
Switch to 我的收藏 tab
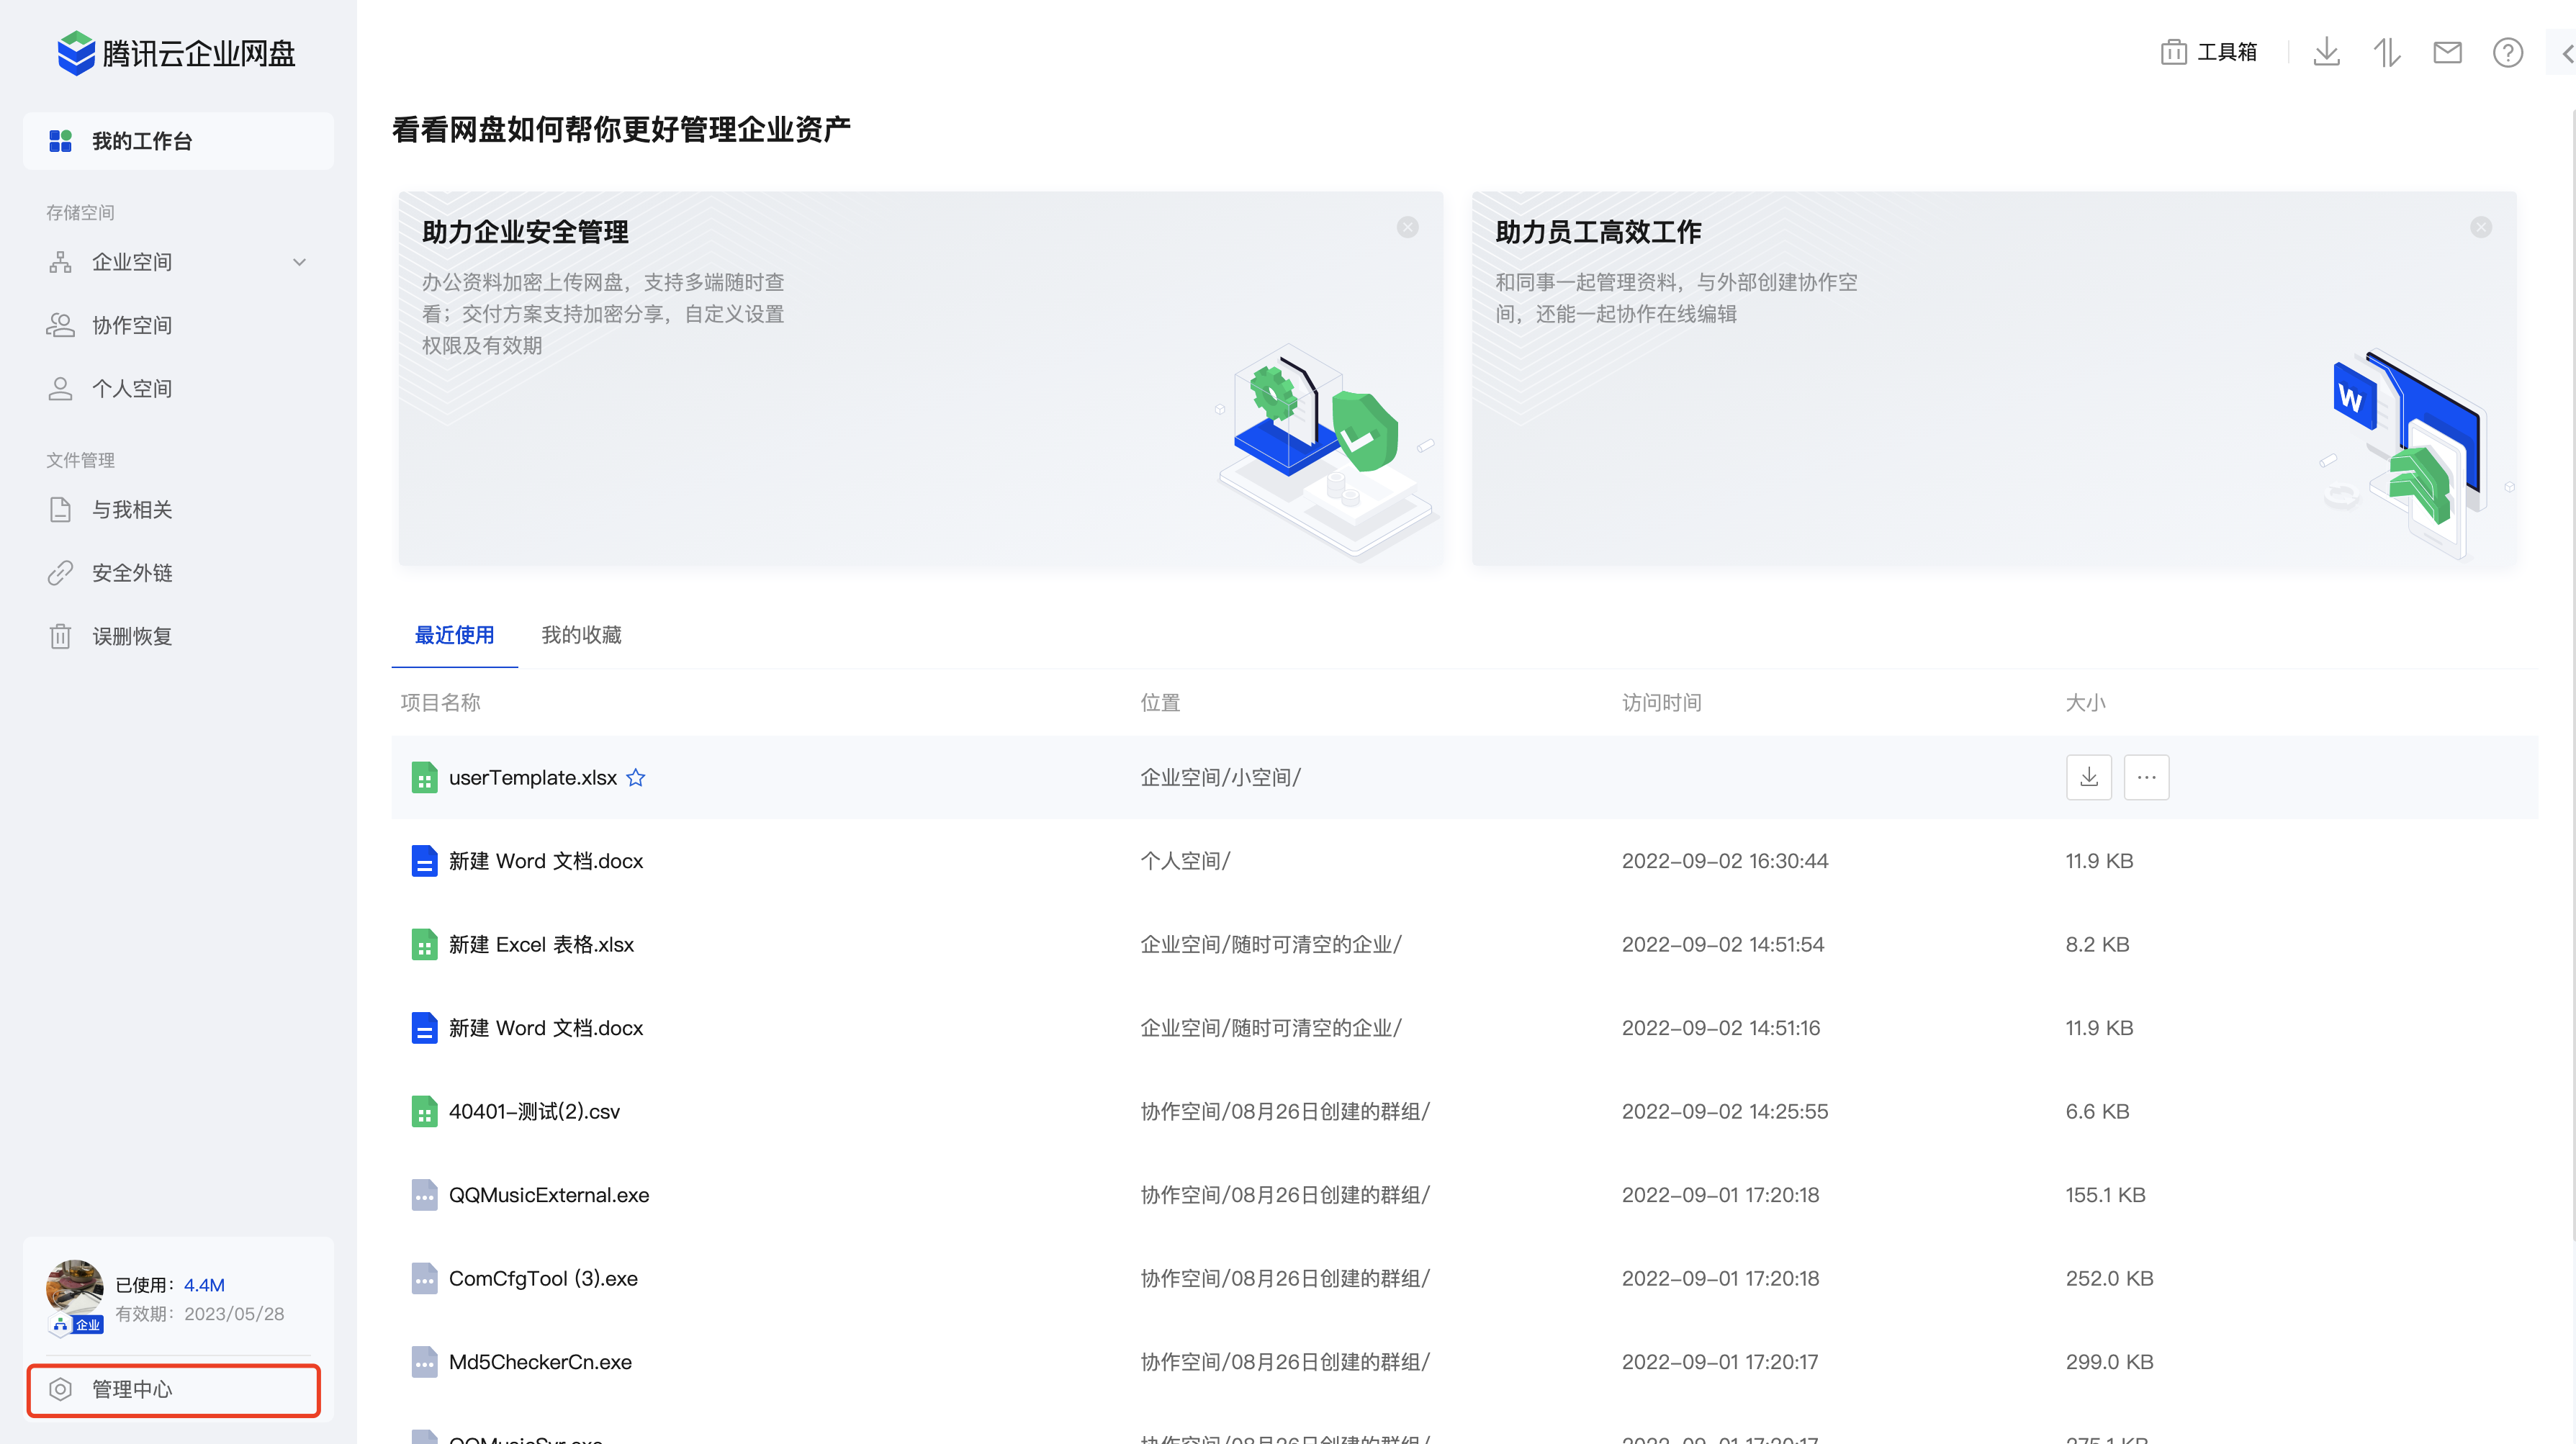click(x=581, y=635)
